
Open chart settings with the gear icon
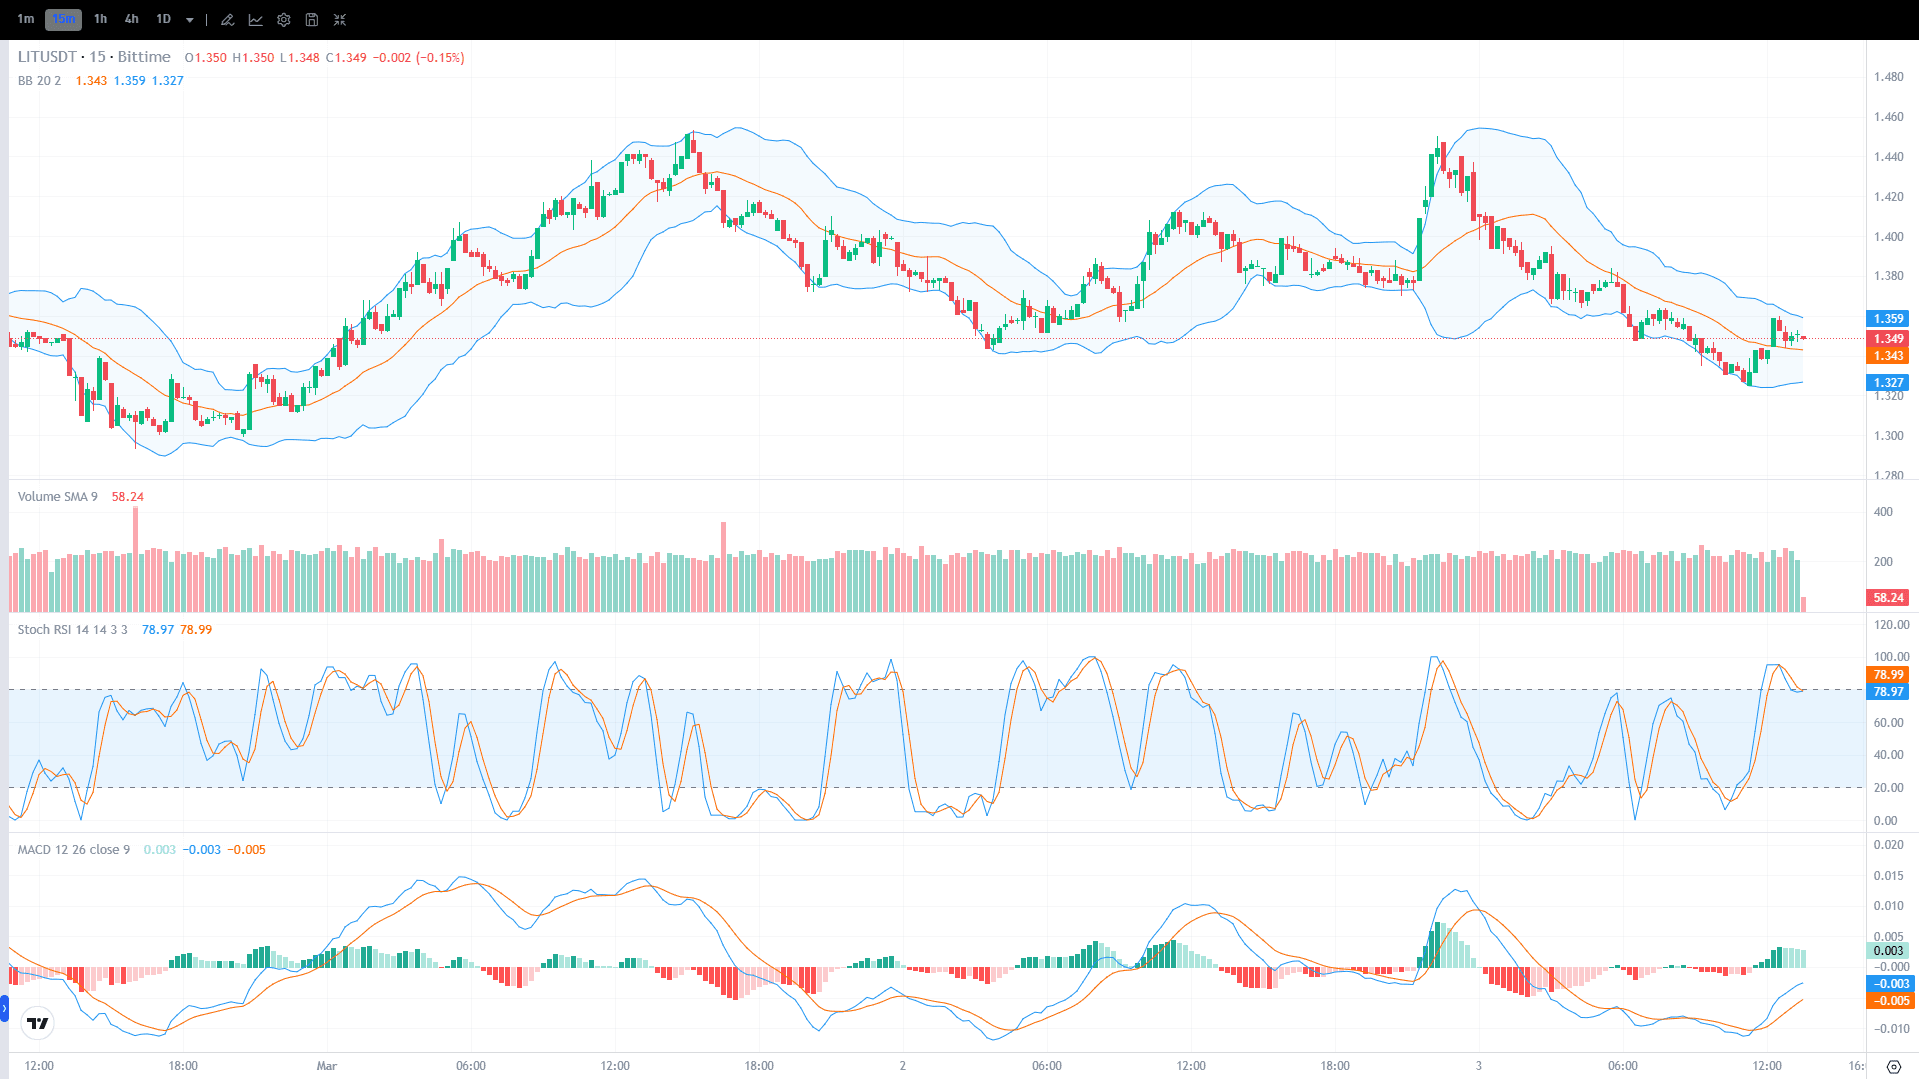283,19
